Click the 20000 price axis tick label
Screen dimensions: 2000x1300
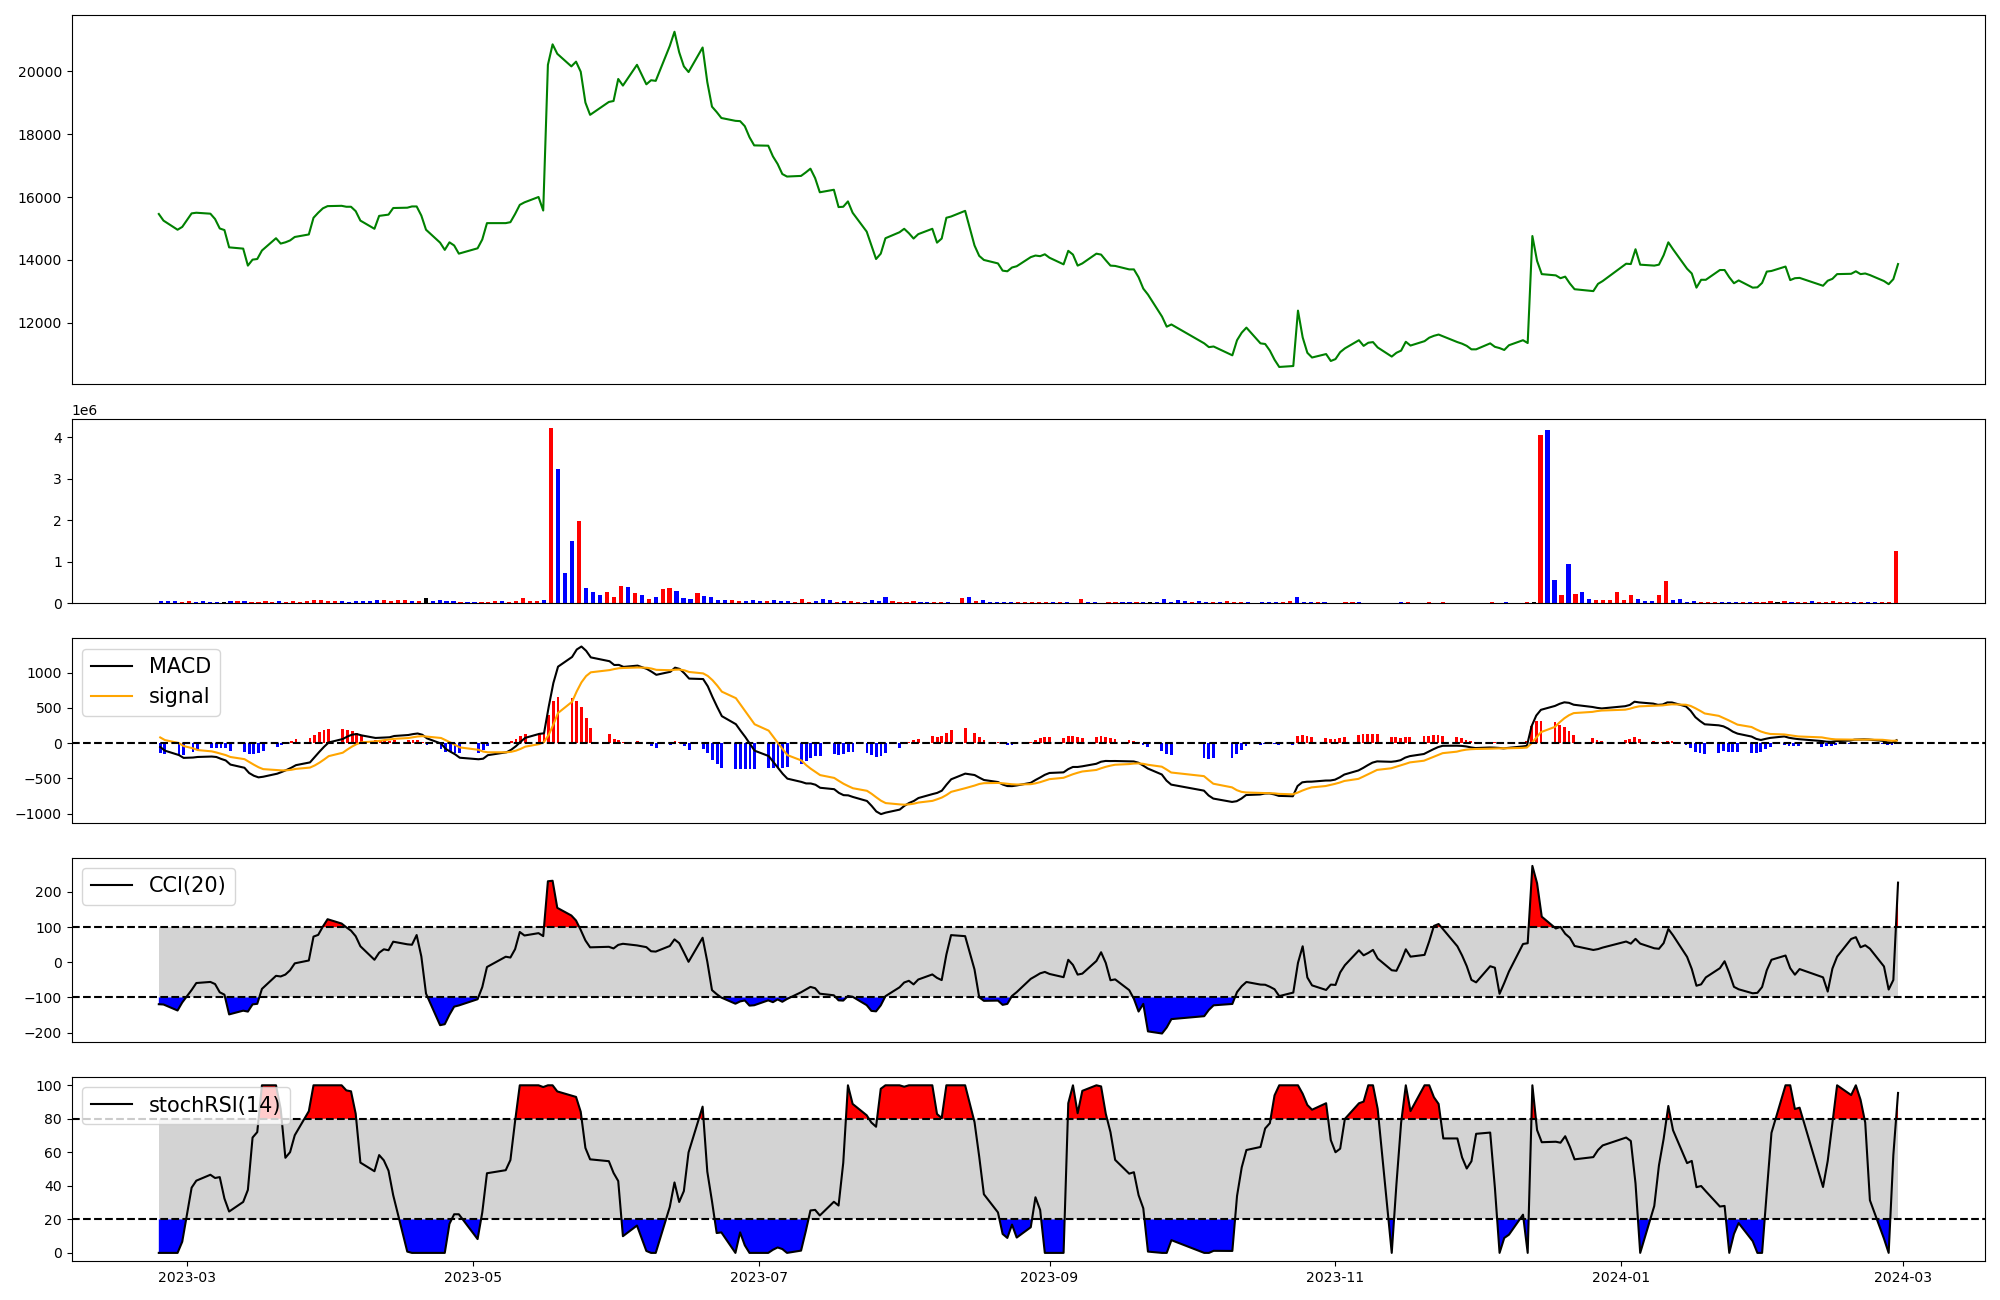coord(40,72)
